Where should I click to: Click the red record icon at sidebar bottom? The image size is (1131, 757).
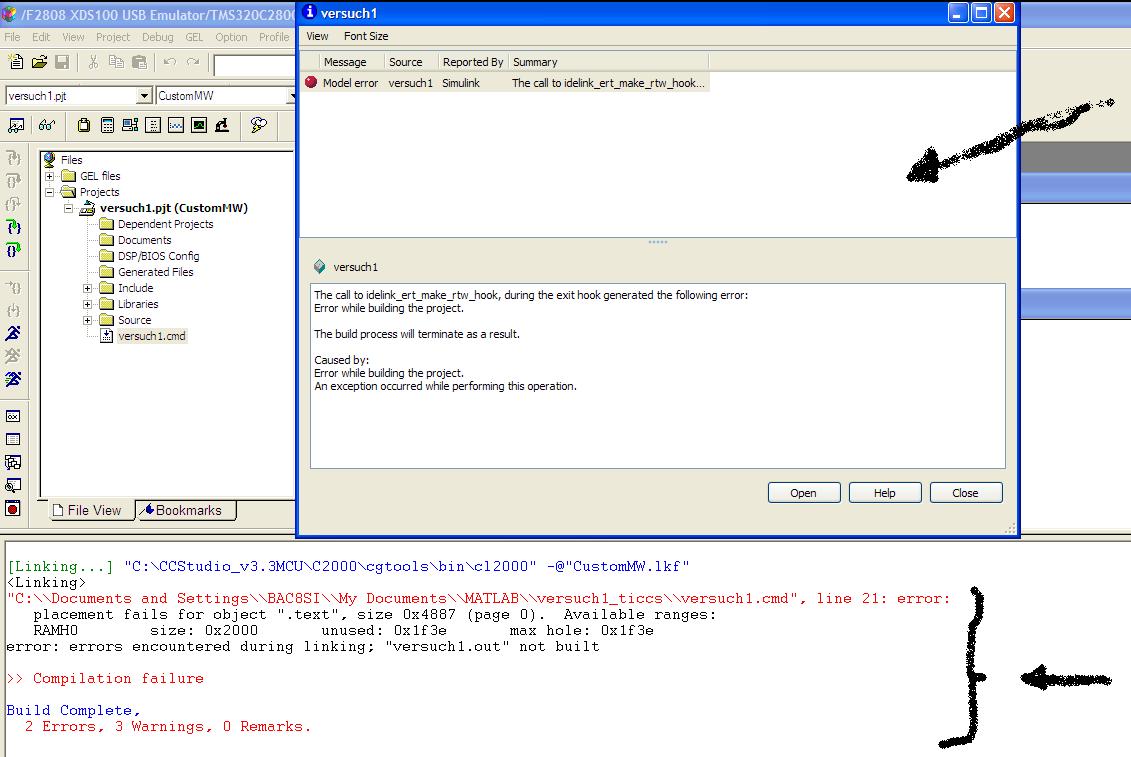pos(13,509)
